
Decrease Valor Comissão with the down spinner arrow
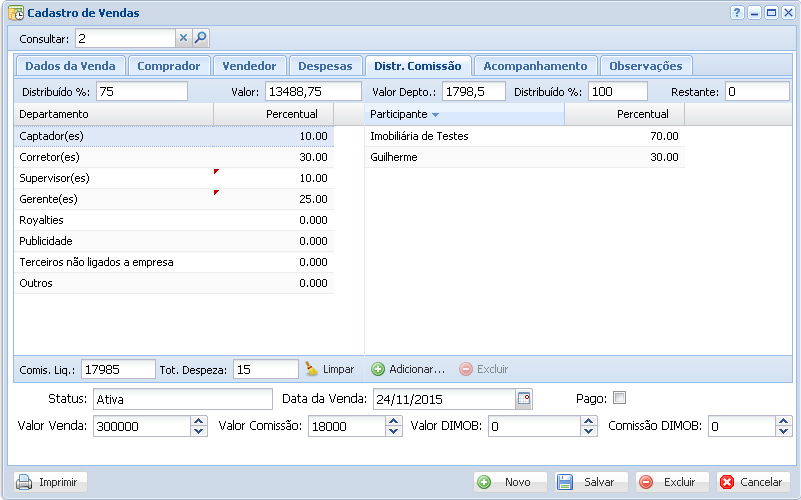click(x=394, y=432)
